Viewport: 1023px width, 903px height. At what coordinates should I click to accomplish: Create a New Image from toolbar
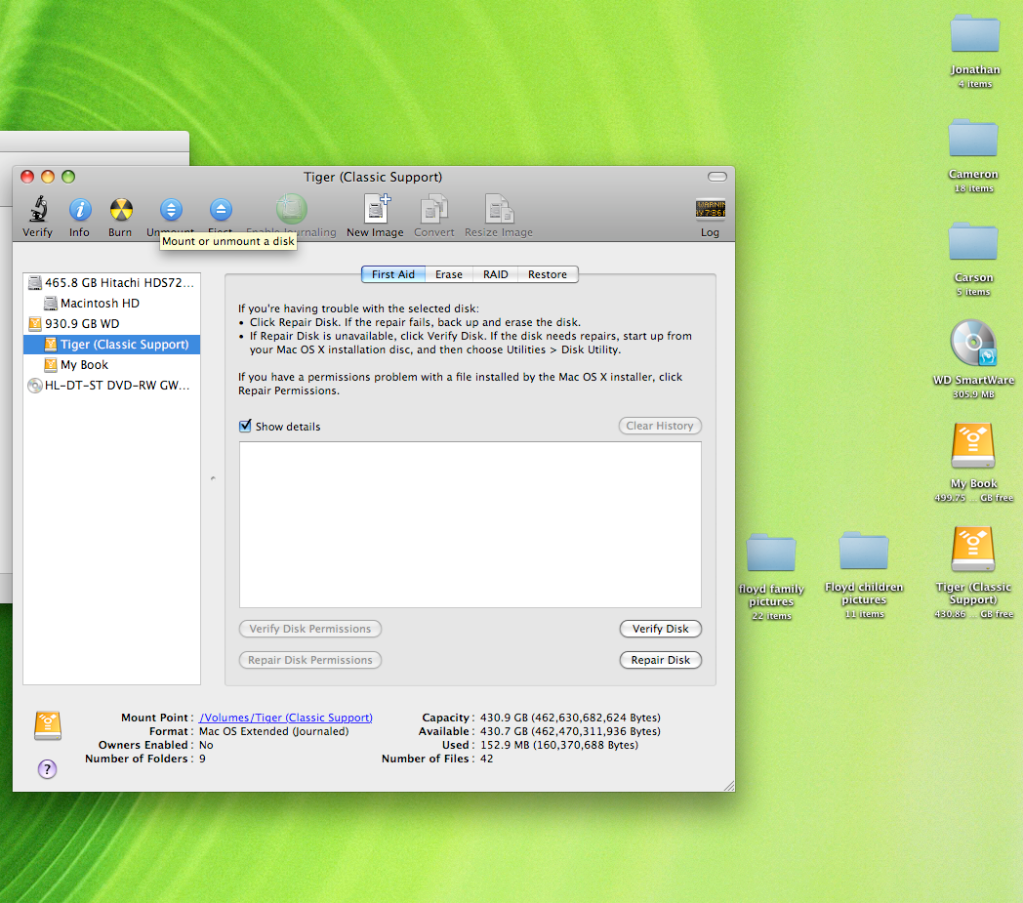point(376,209)
